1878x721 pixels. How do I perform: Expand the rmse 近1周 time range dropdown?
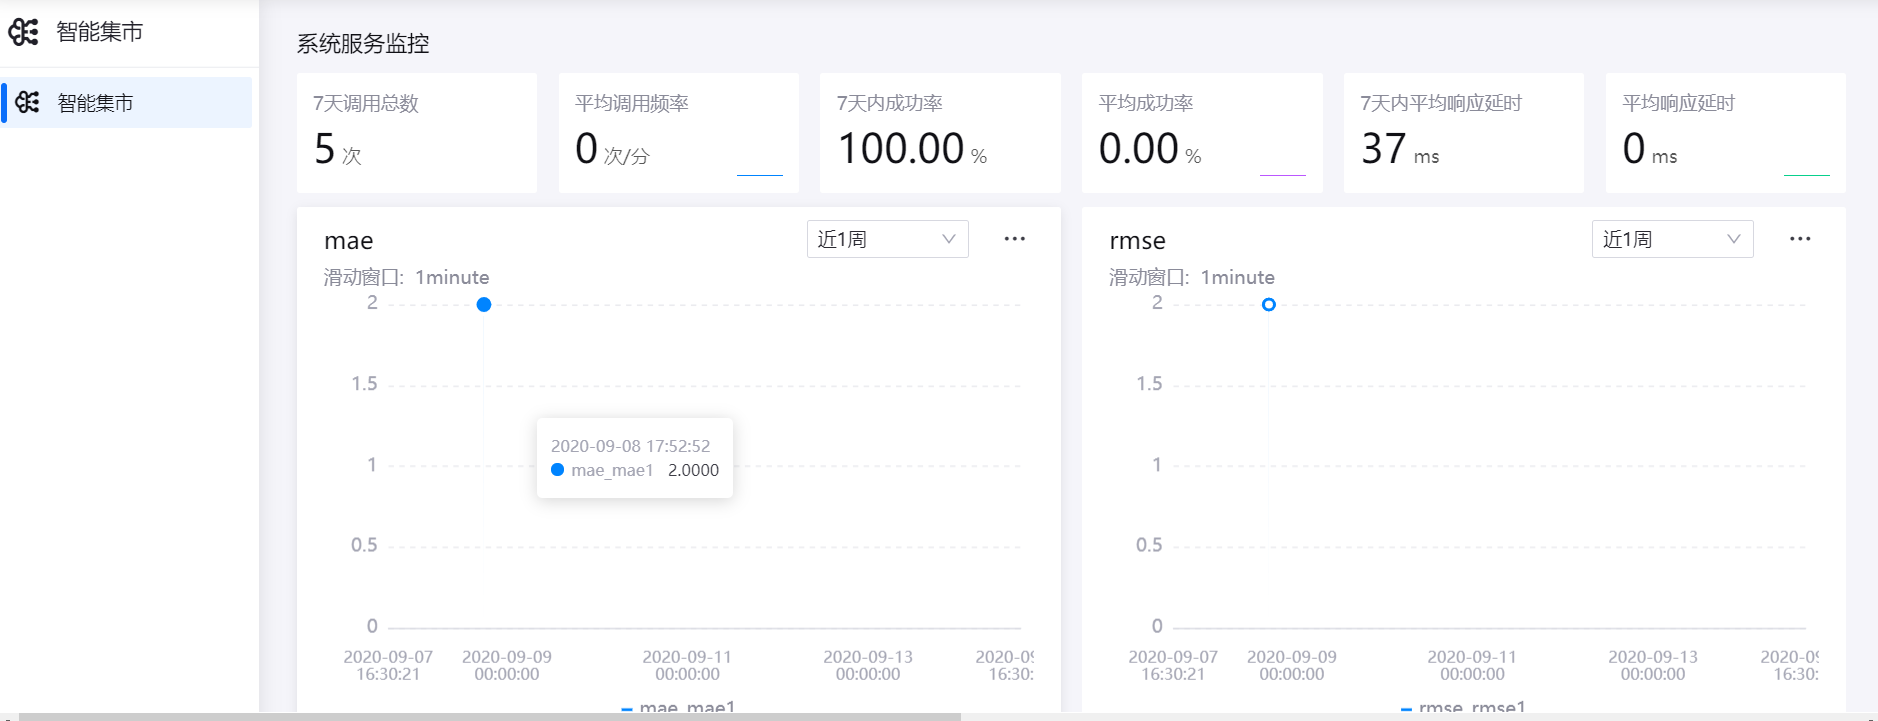(x=1671, y=239)
